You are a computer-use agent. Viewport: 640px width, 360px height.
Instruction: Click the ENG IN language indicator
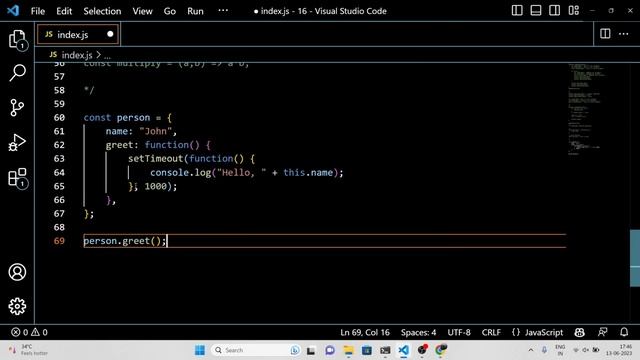(x=560, y=350)
